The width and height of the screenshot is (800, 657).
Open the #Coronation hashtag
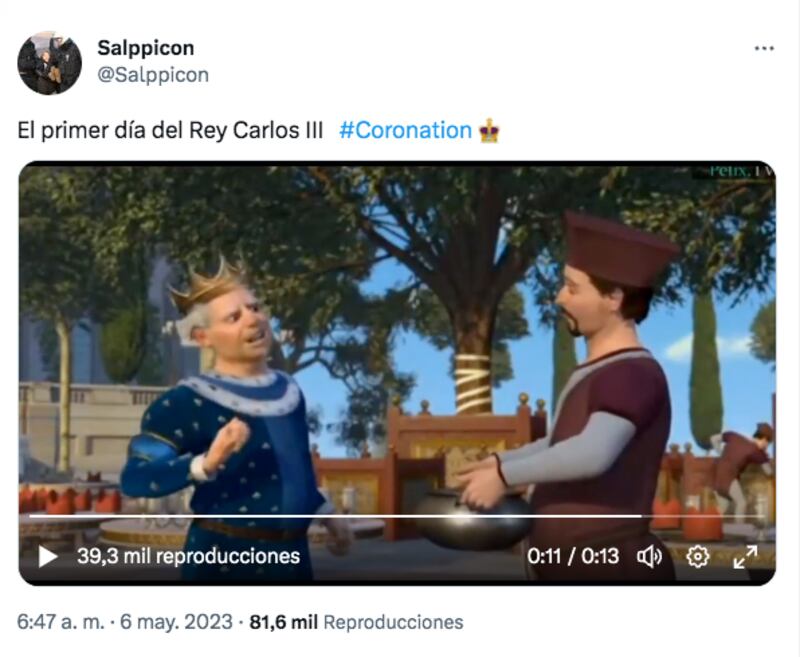click(406, 130)
